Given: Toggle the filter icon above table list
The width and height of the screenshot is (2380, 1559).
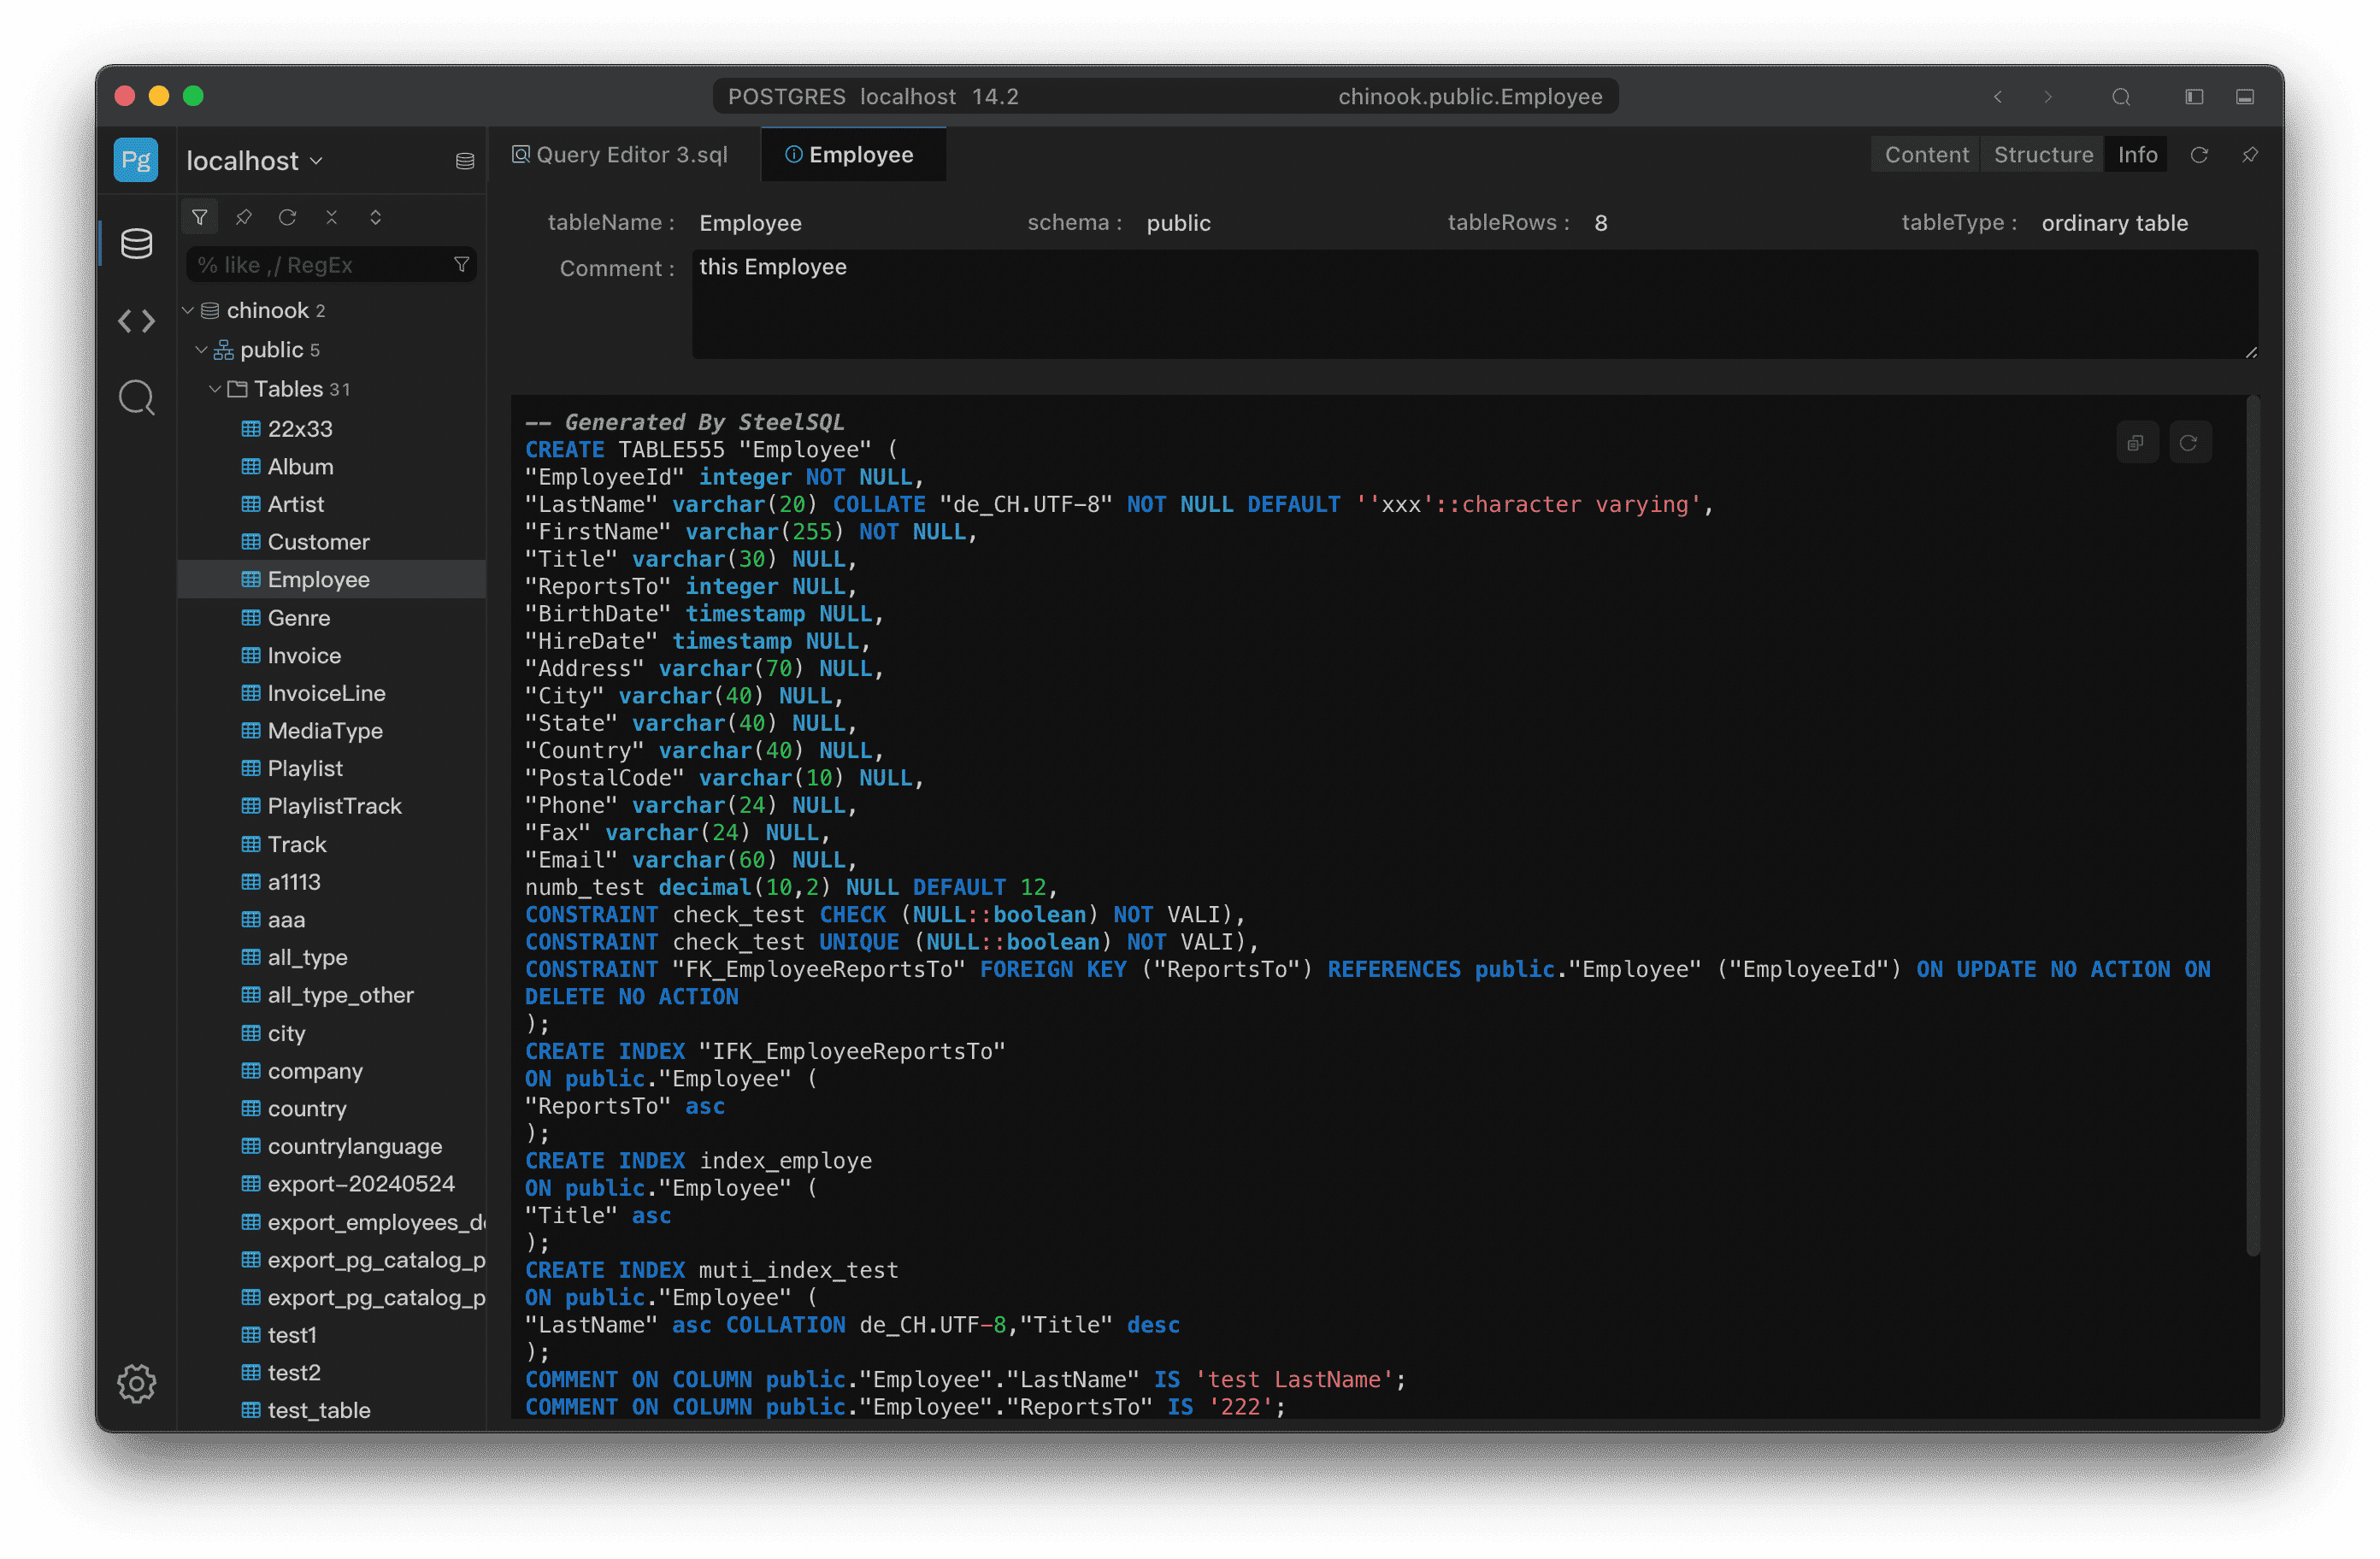Looking at the screenshot, I should coord(200,217).
